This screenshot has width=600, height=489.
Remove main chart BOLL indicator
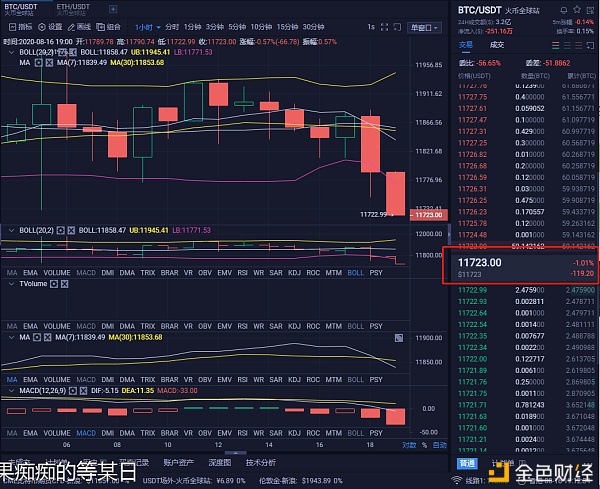click(x=73, y=52)
